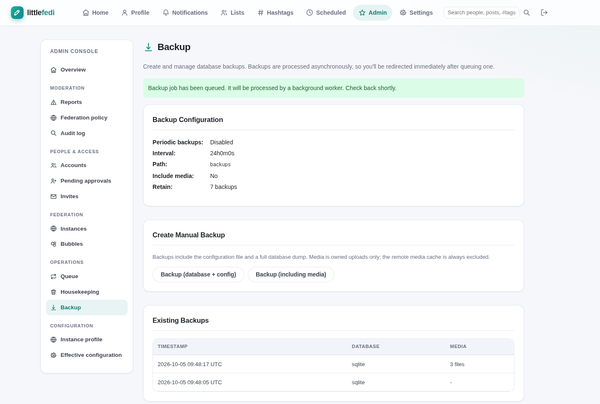The width and height of the screenshot is (600, 404).
Task: Focus the search people, posts, #tags field
Action: coord(481,13)
